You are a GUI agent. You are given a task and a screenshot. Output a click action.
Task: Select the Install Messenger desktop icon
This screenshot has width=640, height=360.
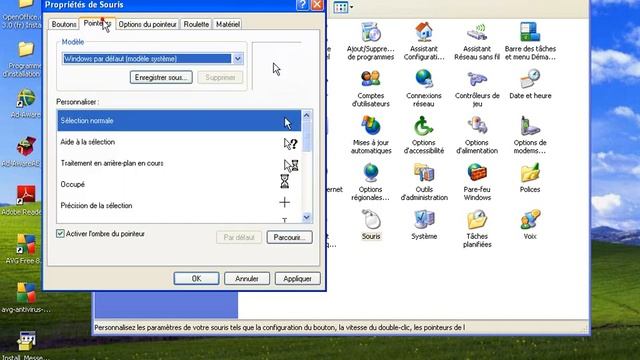(x=25, y=345)
